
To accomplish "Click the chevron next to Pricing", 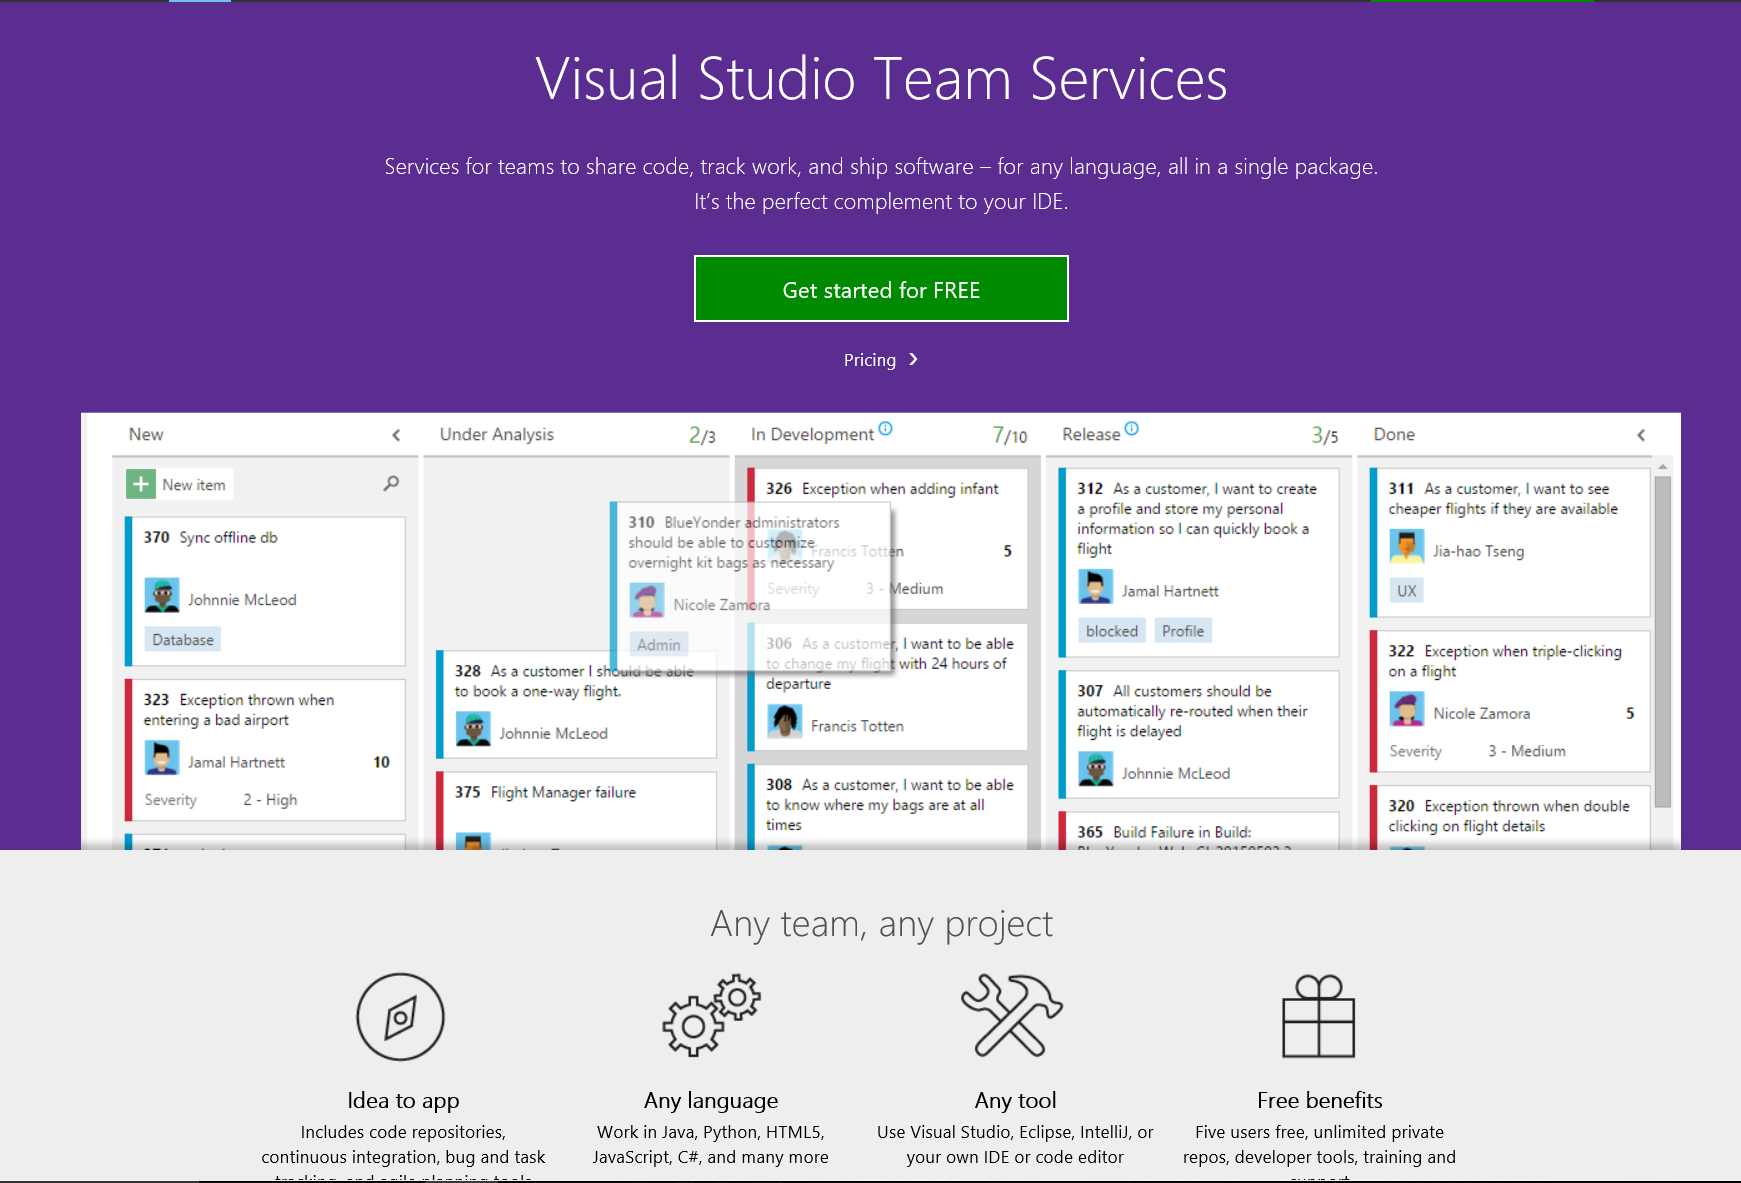I will pos(913,359).
